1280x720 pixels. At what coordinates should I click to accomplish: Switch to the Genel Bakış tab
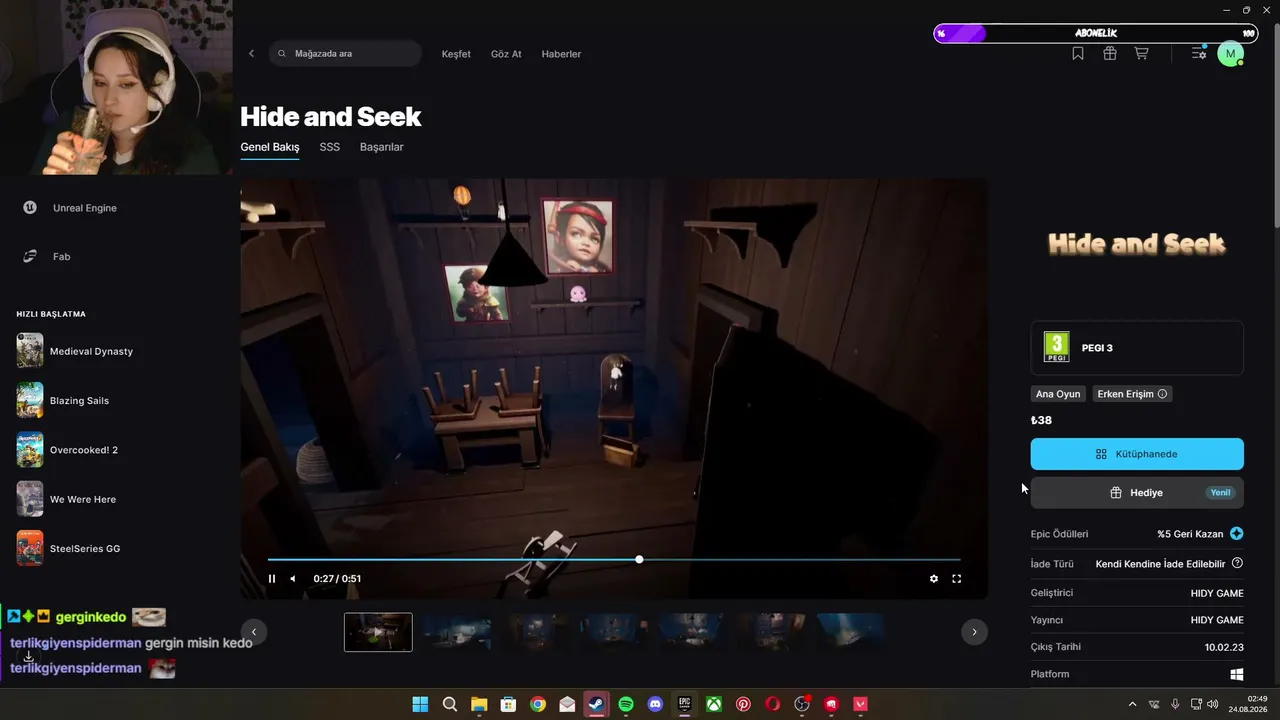270,147
